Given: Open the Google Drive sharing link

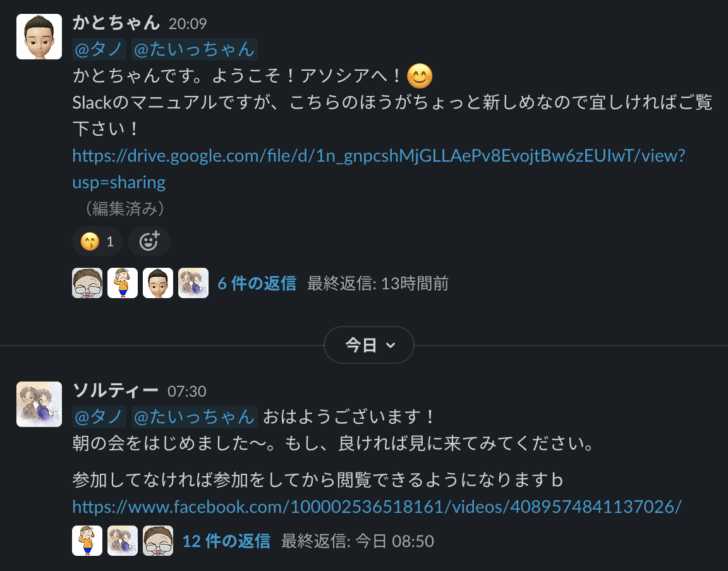Looking at the screenshot, I should 378,169.
